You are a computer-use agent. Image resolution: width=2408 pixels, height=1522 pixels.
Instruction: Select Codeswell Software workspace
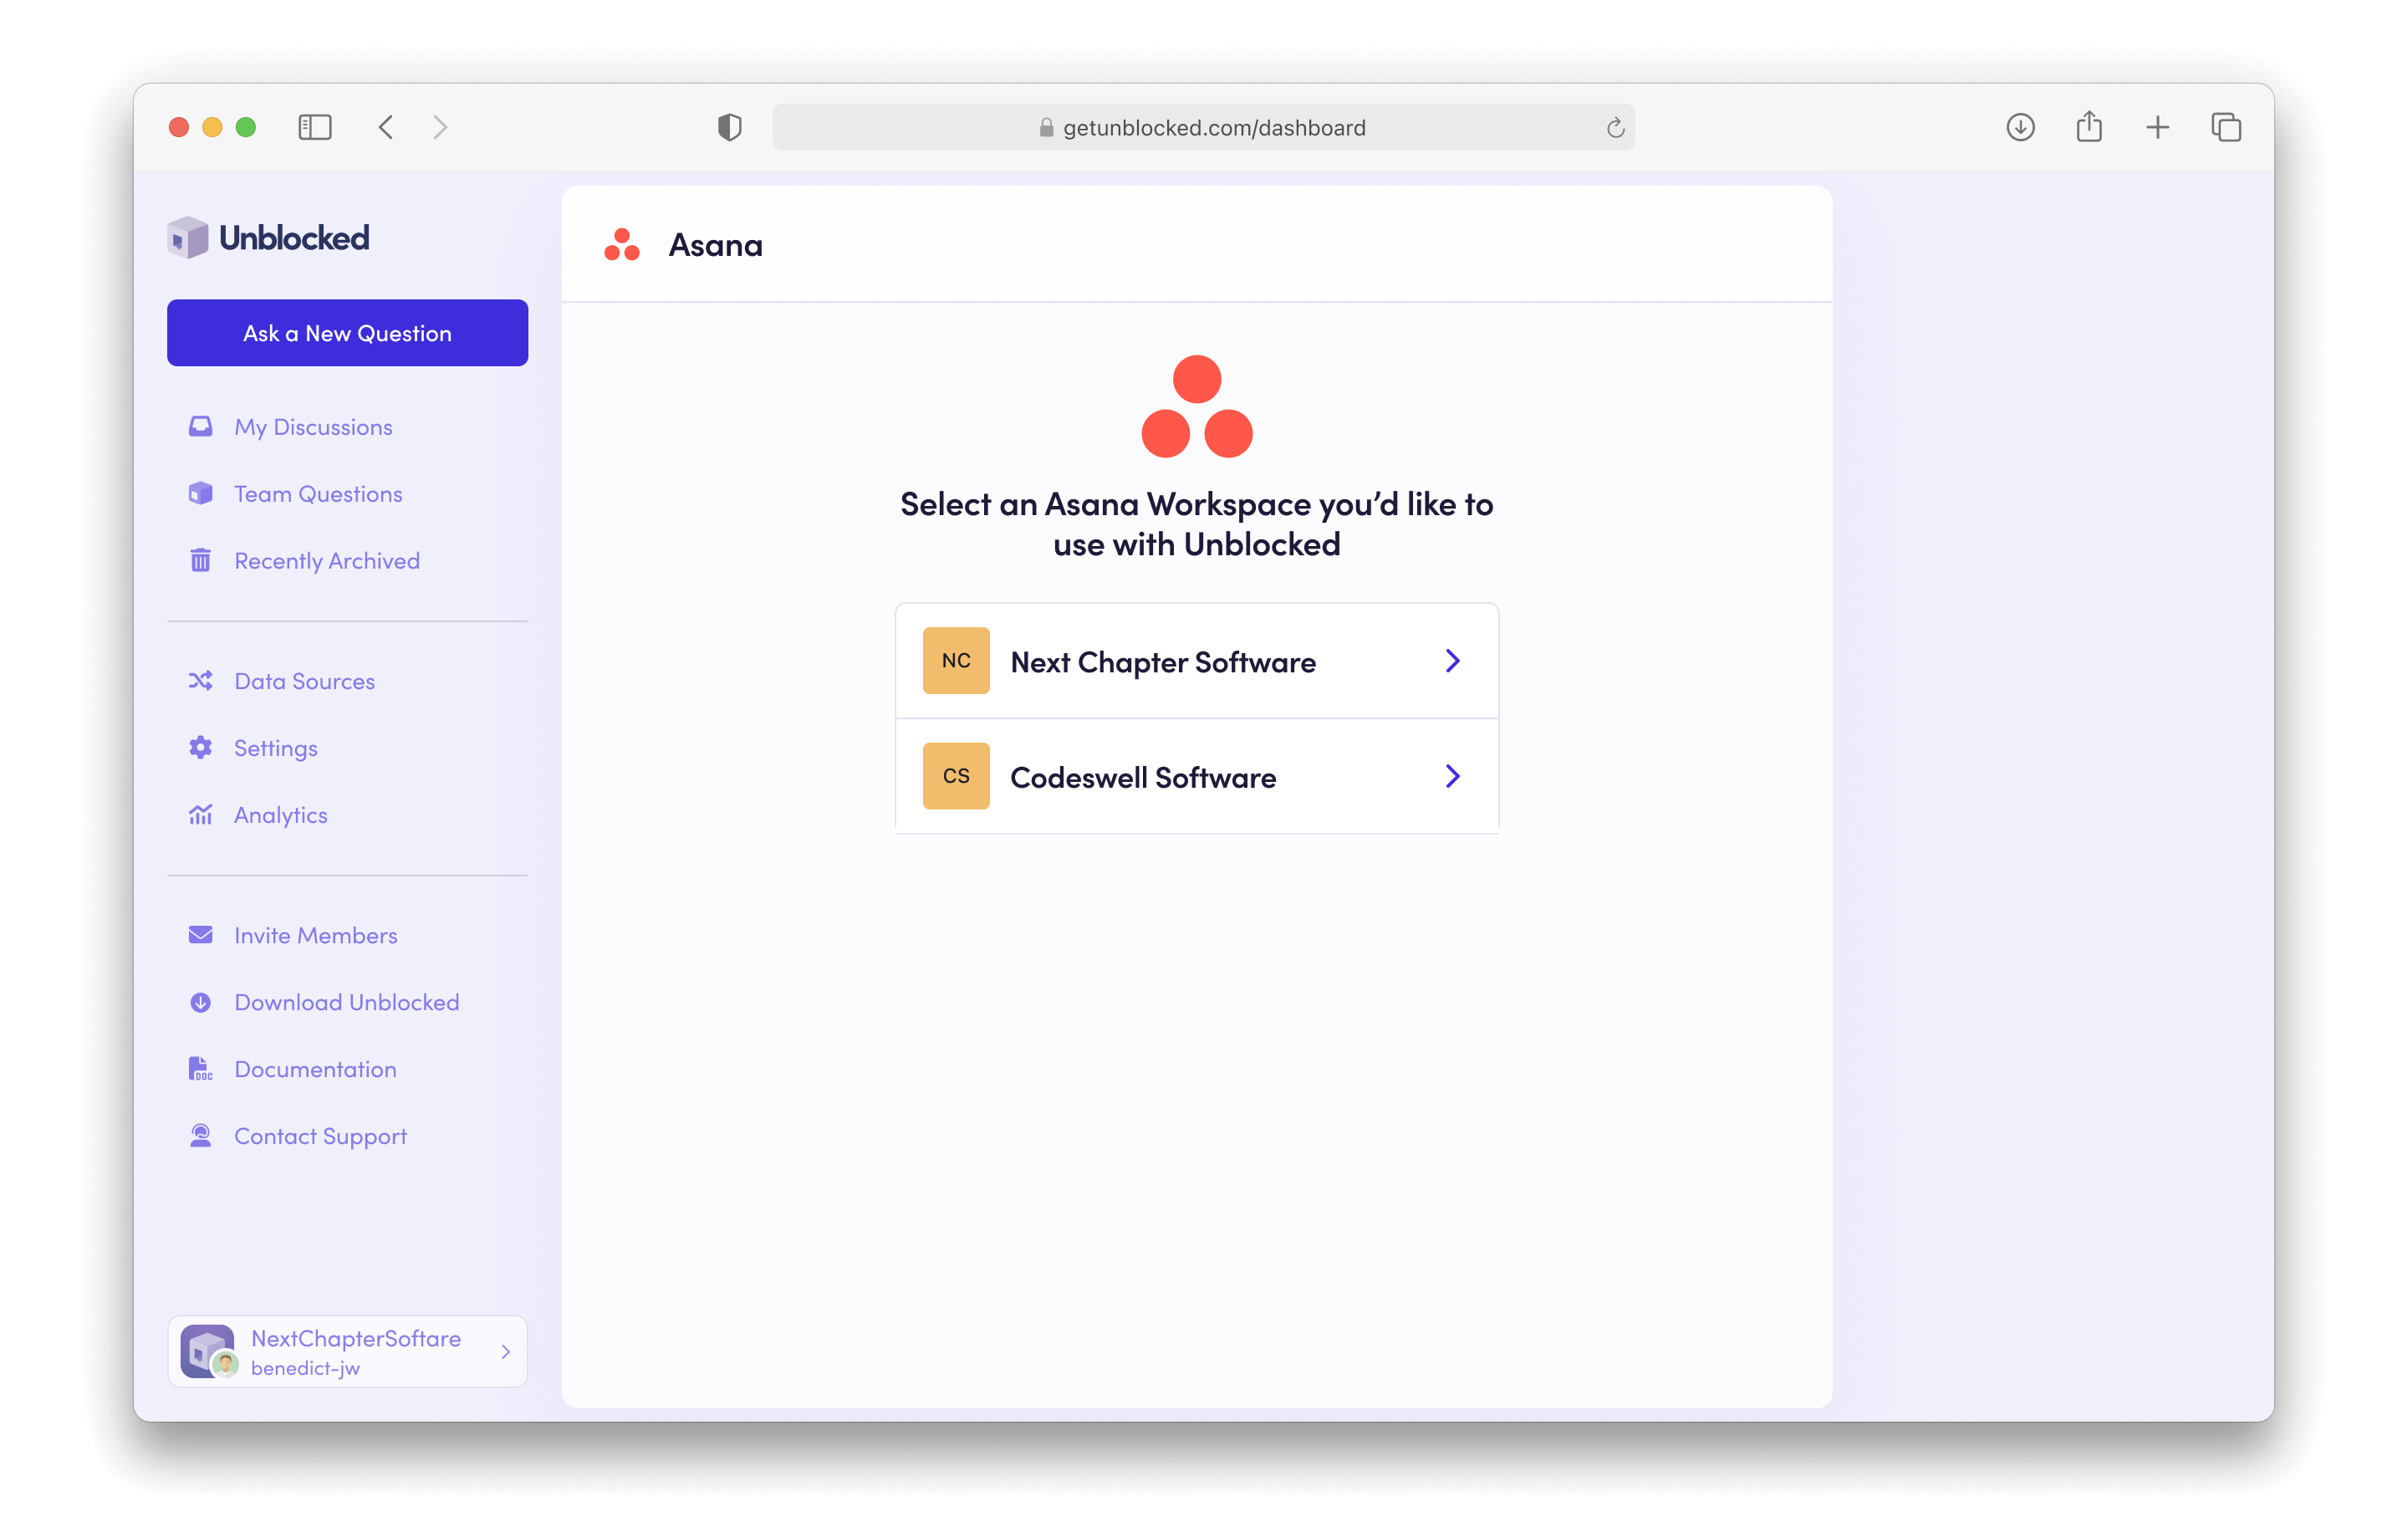click(1197, 777)
